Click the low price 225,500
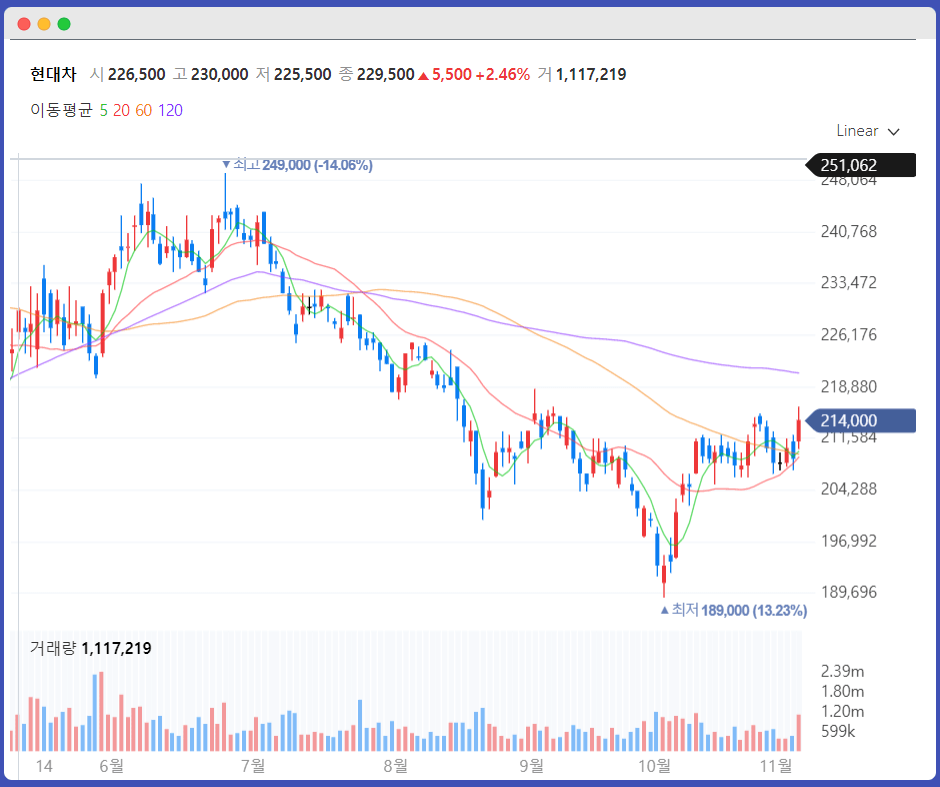The image size is (940, 787). (303, 74)
